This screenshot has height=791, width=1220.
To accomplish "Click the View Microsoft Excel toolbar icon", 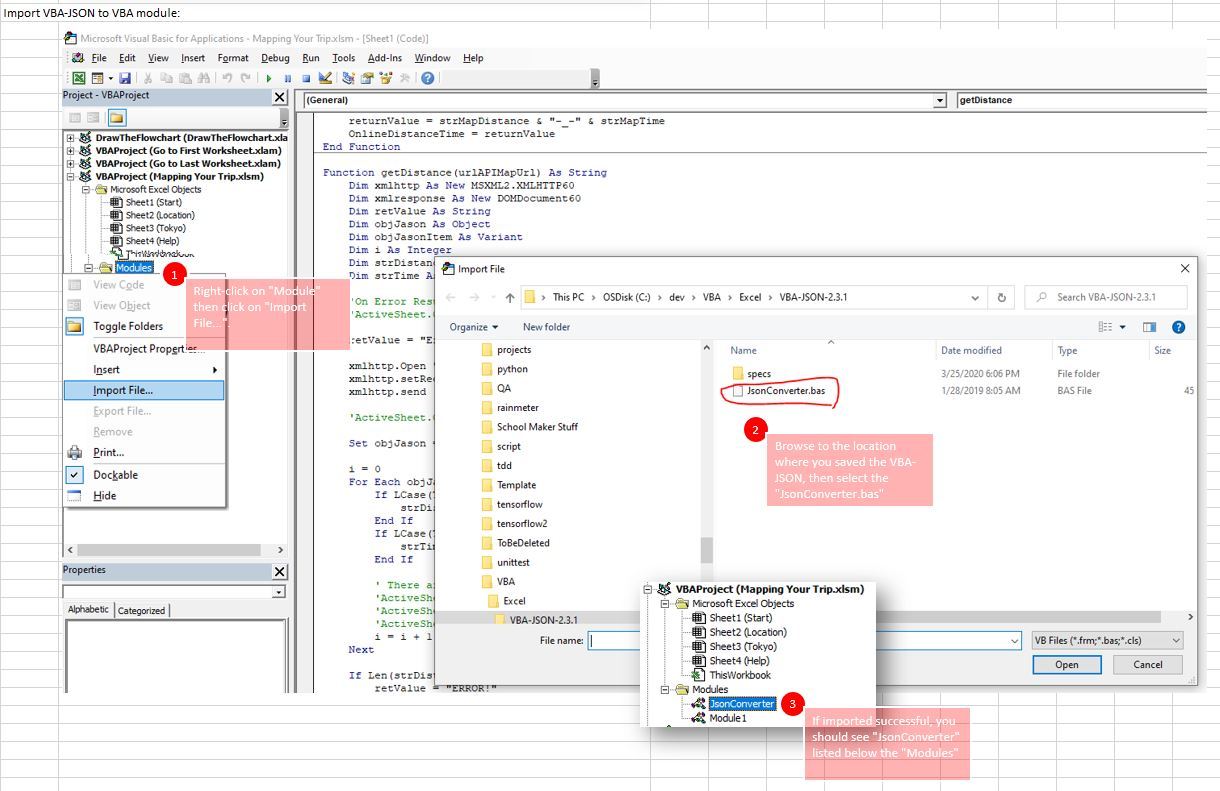I will pos(79,78).
